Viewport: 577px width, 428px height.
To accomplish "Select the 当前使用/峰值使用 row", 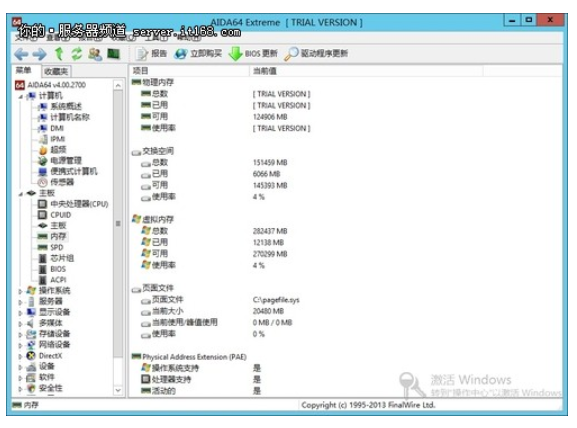I will [179, 322].
